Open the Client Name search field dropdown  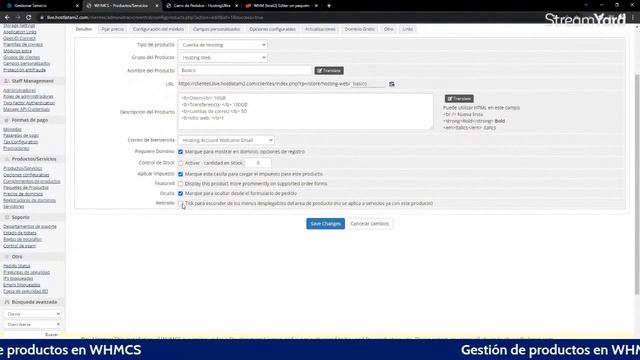pyautogui.click(x=33, y=324)
